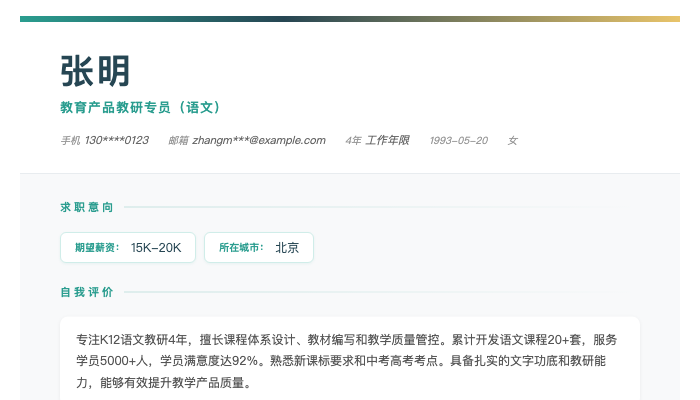Screen dimensions: 700x400
Task: Click the self-evaluation paragraph starting 专注K12语文教研4年
Action: 346,361
